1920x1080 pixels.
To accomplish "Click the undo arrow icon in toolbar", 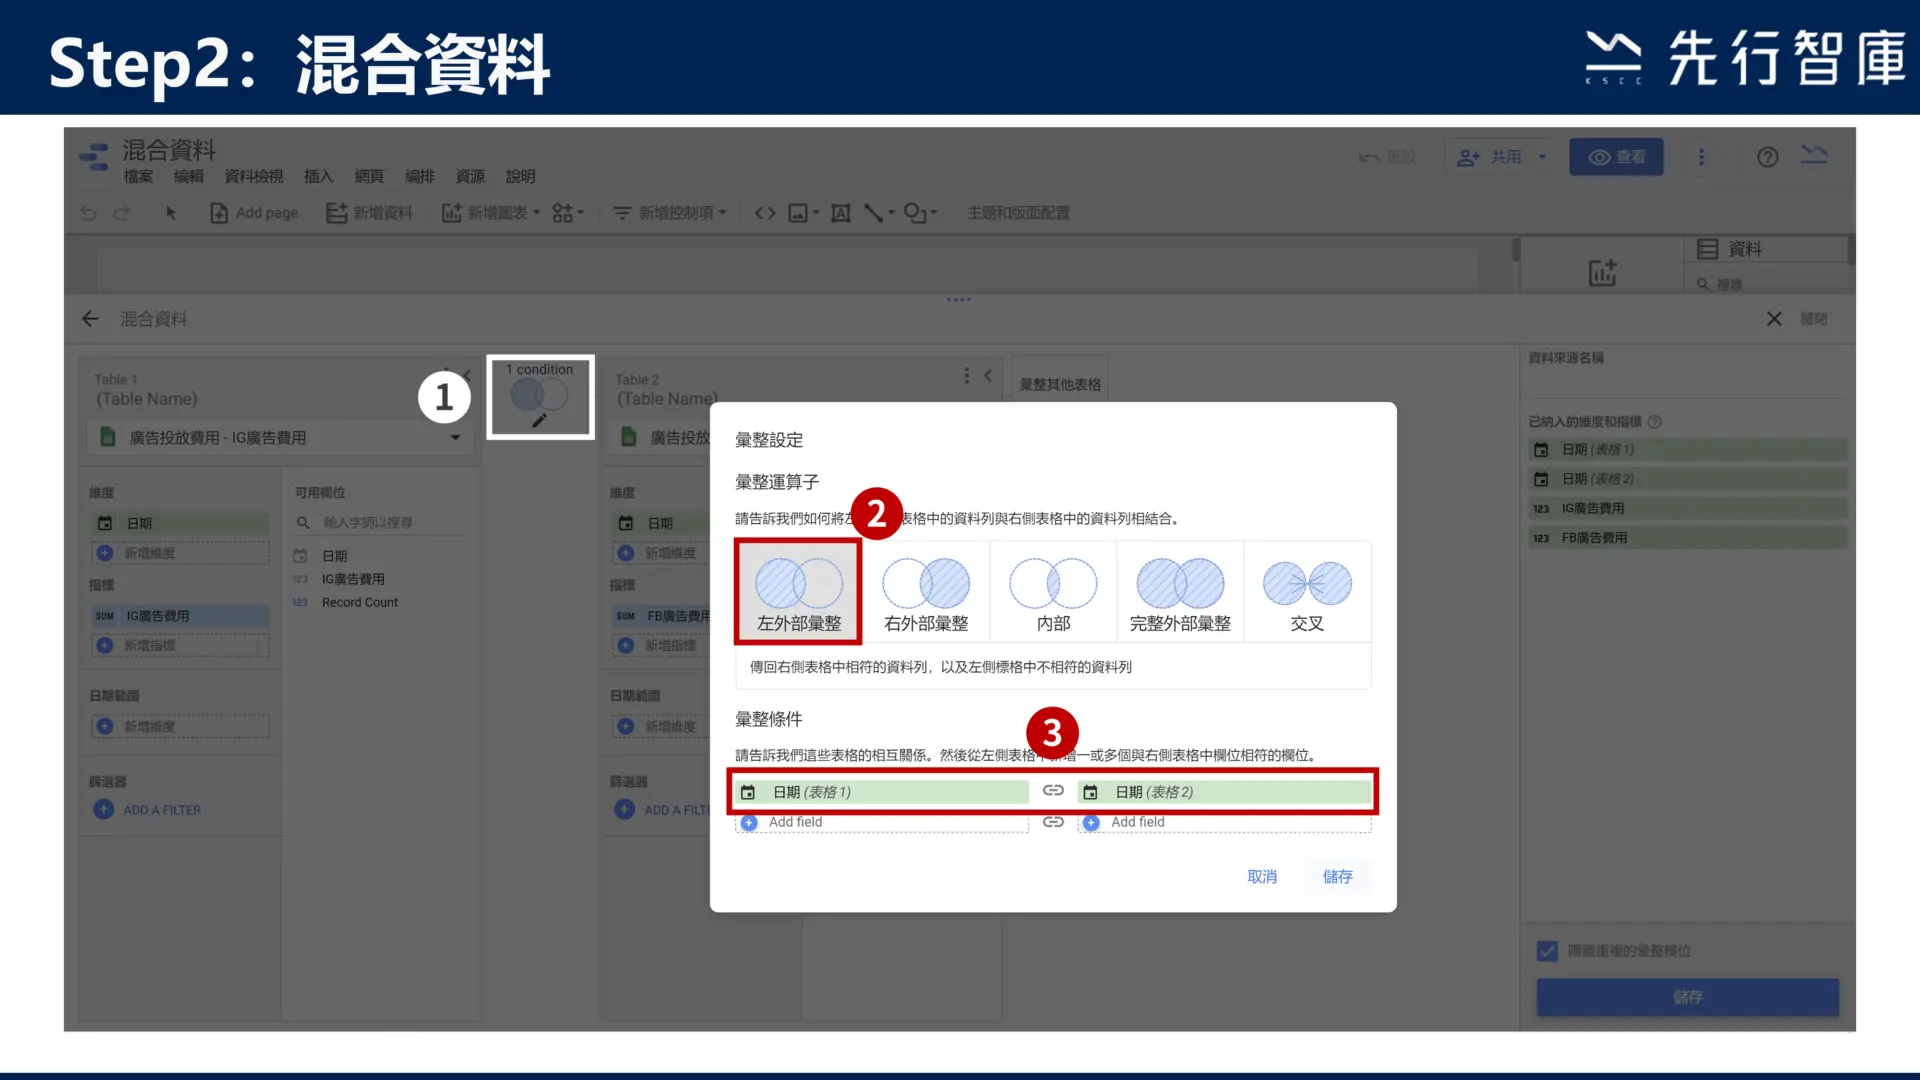I will click(88, 213).
